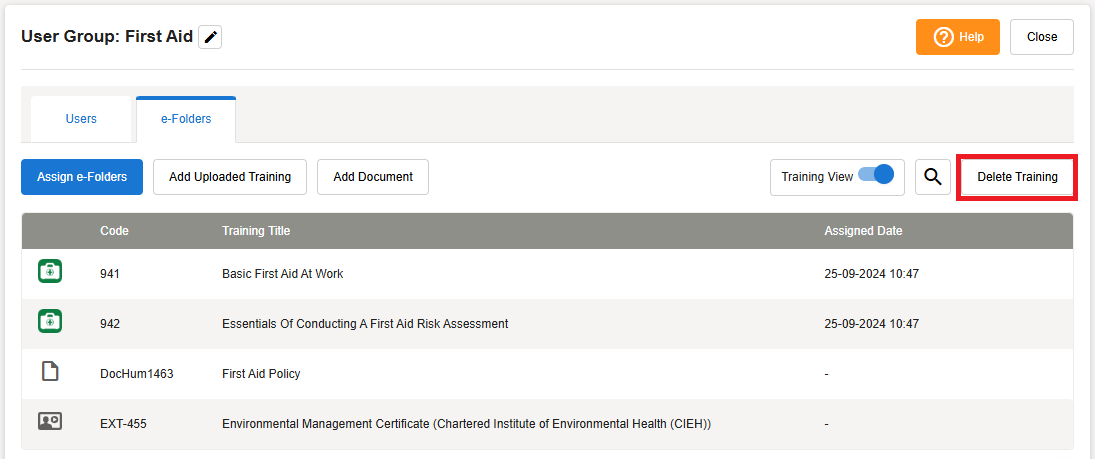1095x459 pixels.
Task: Sort by the Code column header
Action: coord(114,231)
